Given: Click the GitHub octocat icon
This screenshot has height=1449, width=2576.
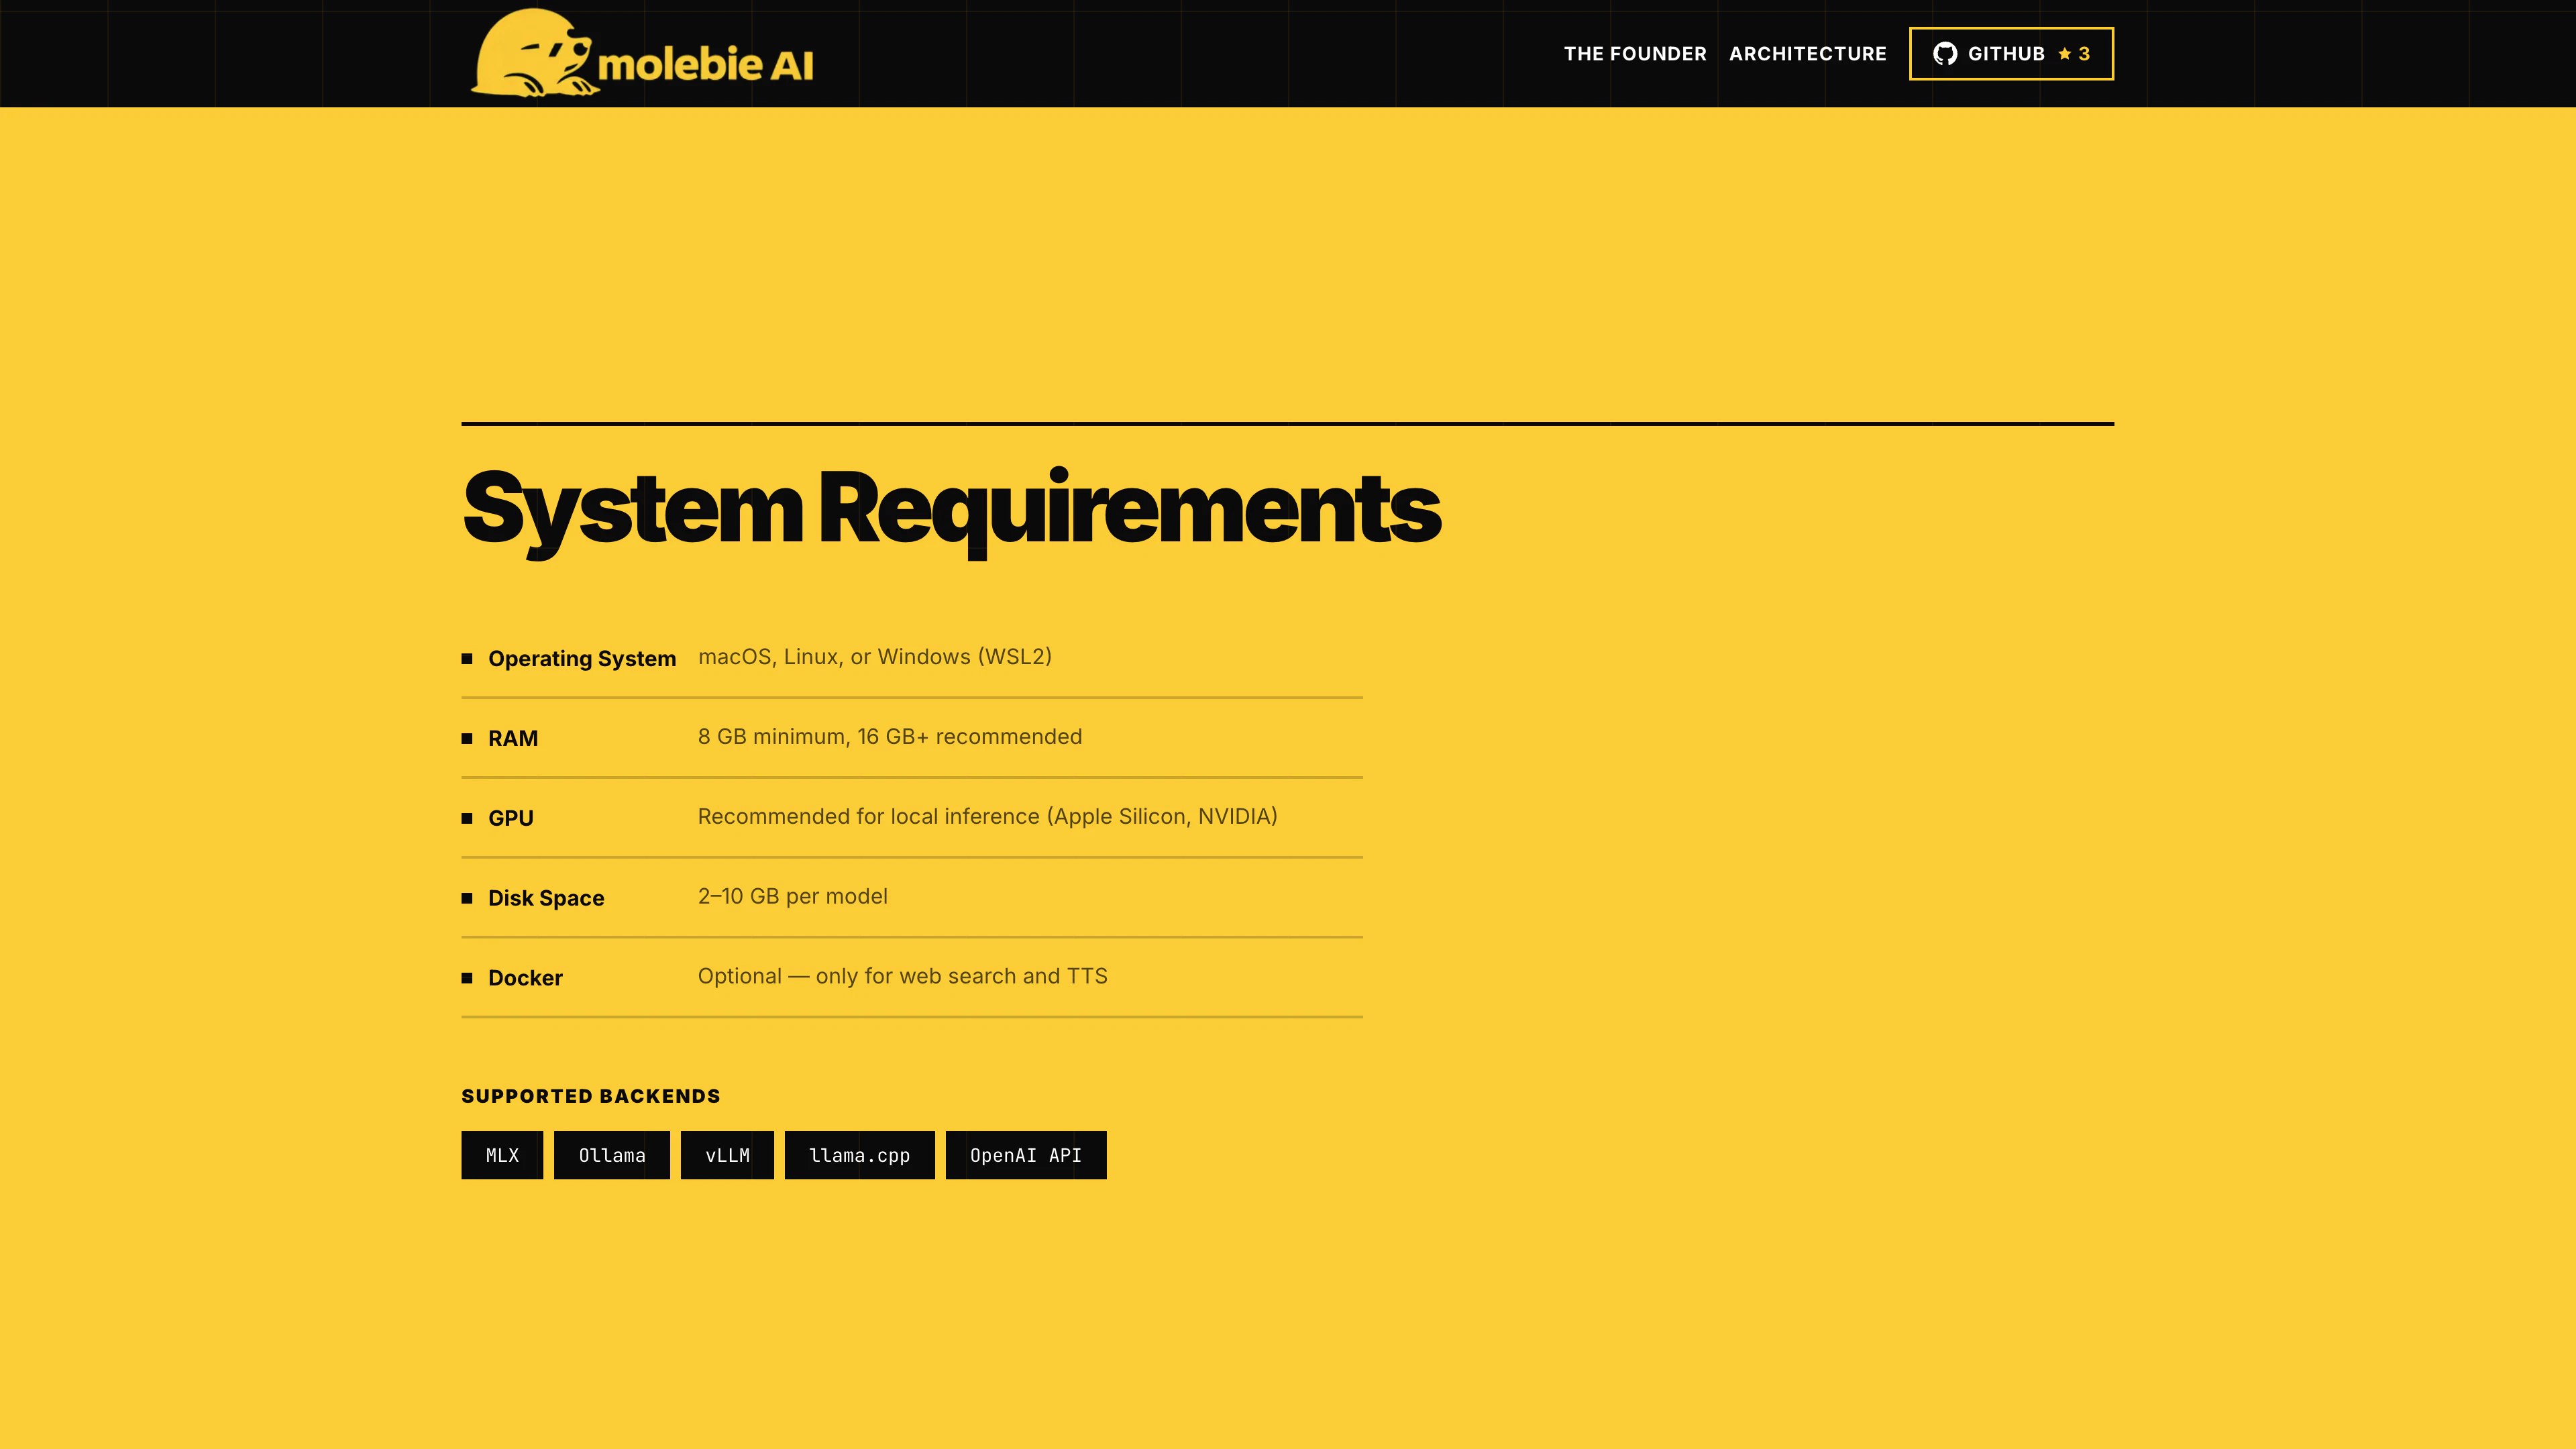Looking at the screenshot, I should tap(1944, 54).
